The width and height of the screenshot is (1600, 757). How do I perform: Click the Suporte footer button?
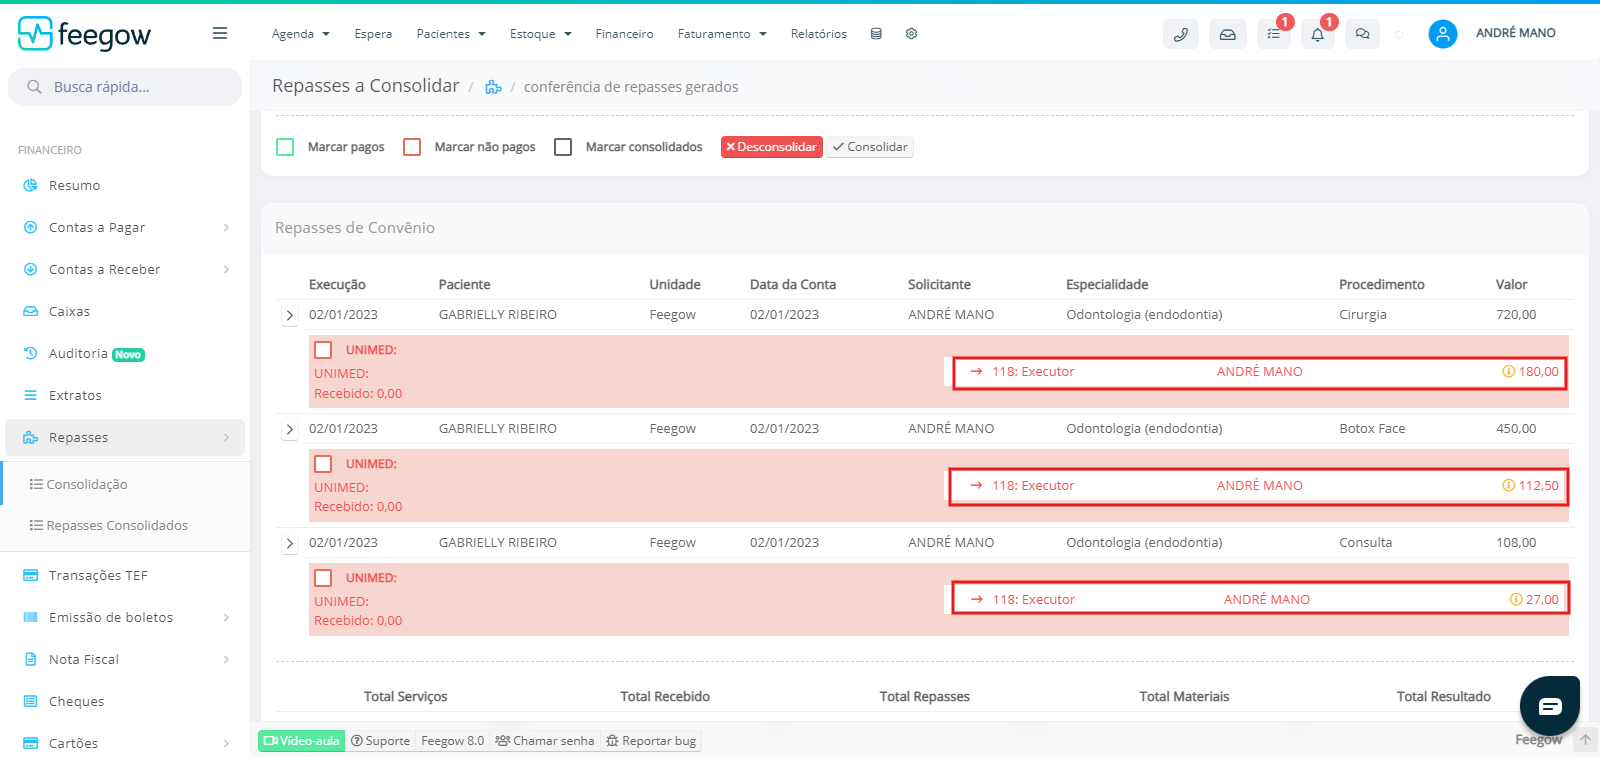pyautogui.click(x=380, y=741)
